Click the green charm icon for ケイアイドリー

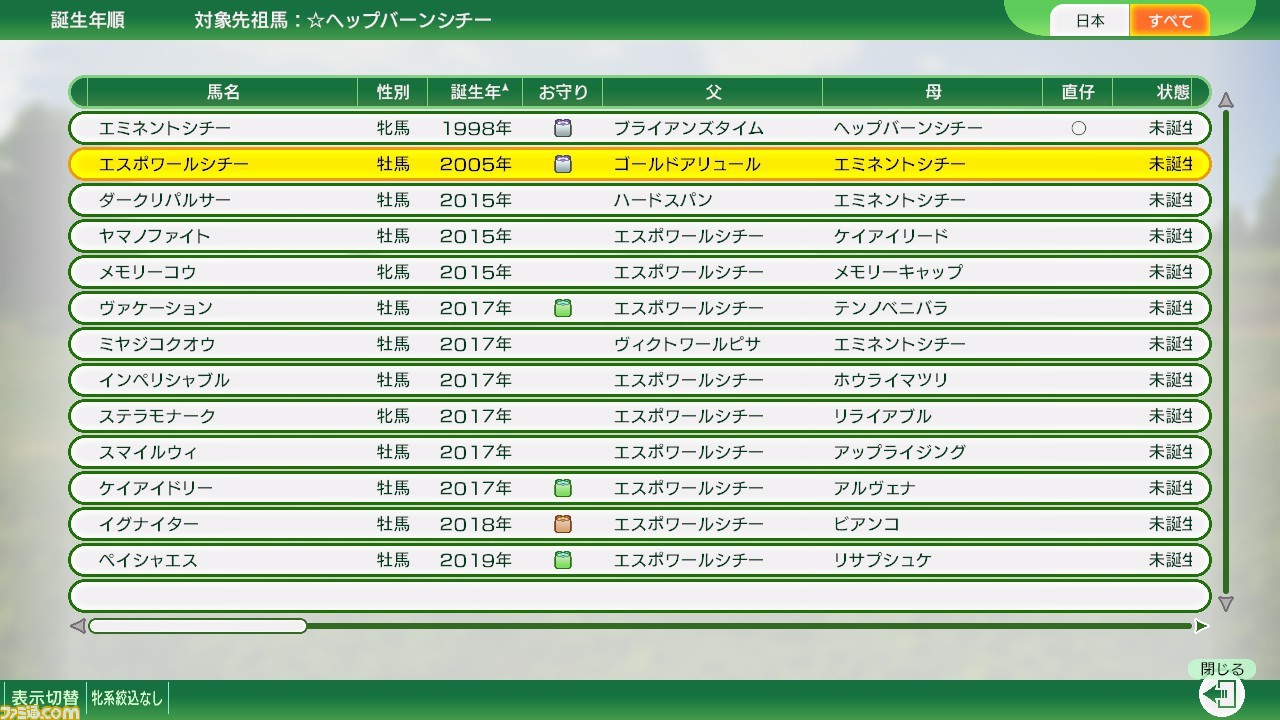[x=563, y=488]
